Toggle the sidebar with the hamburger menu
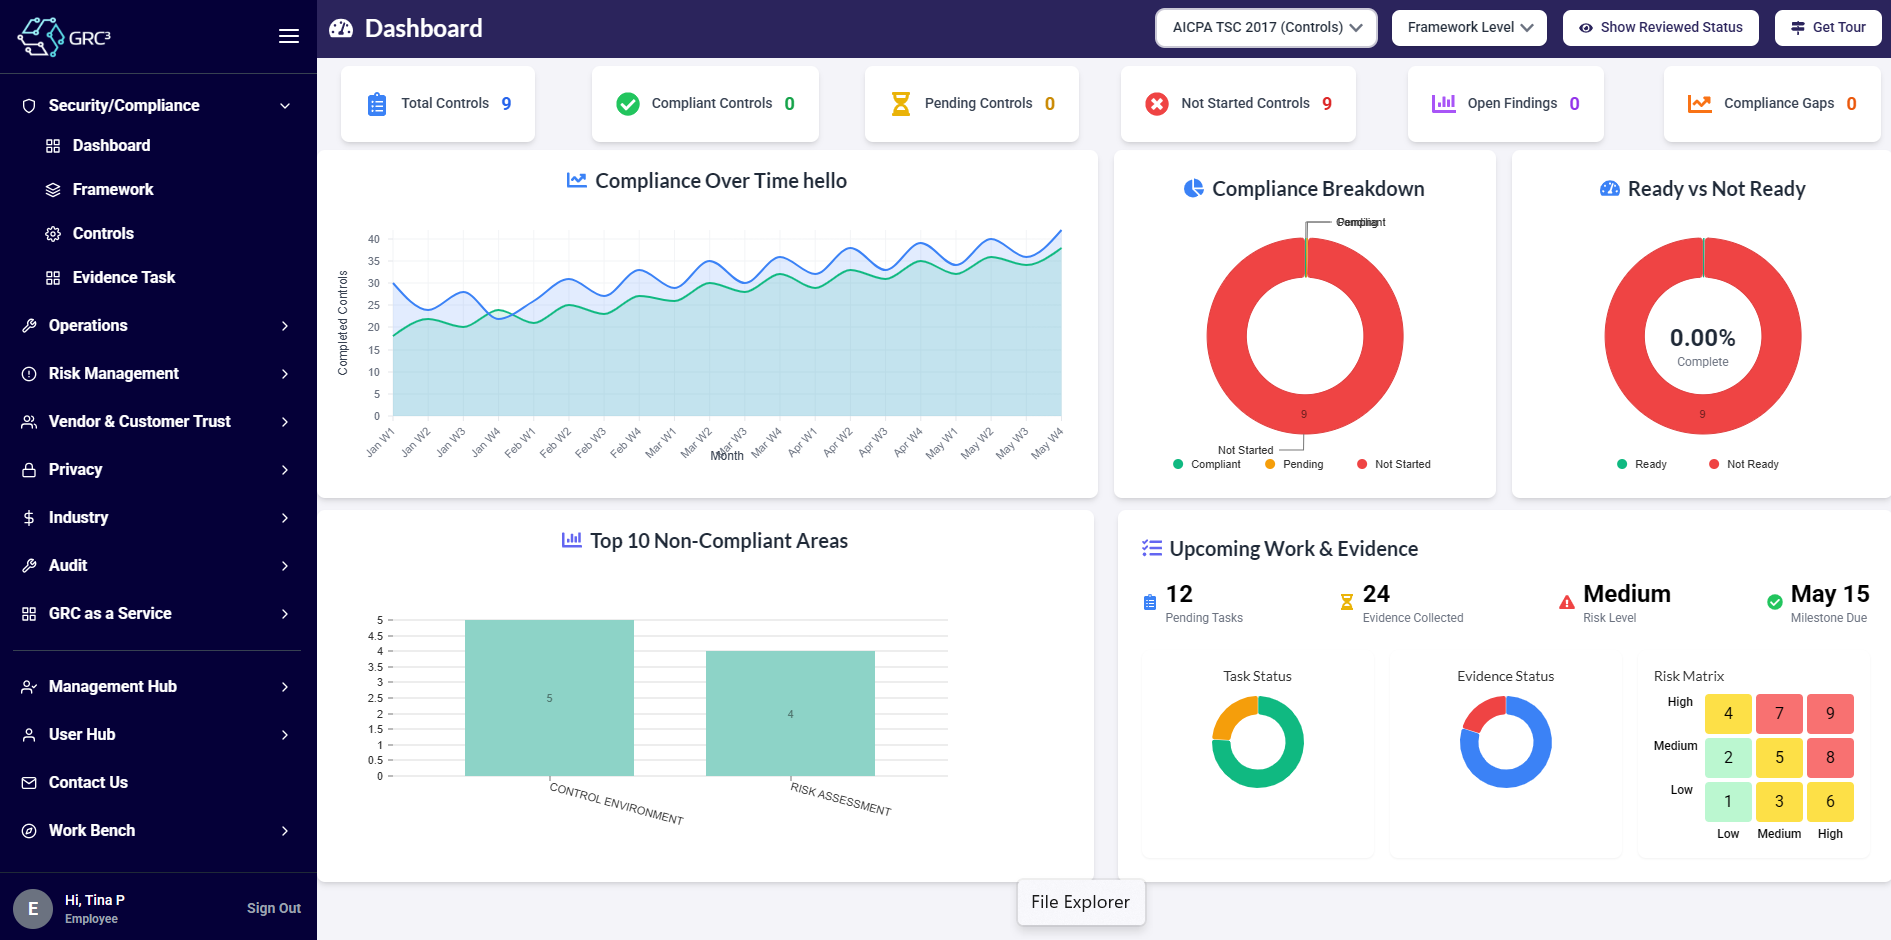The width and height of the screenshot is (1891, 940). [x=288, y=35]
